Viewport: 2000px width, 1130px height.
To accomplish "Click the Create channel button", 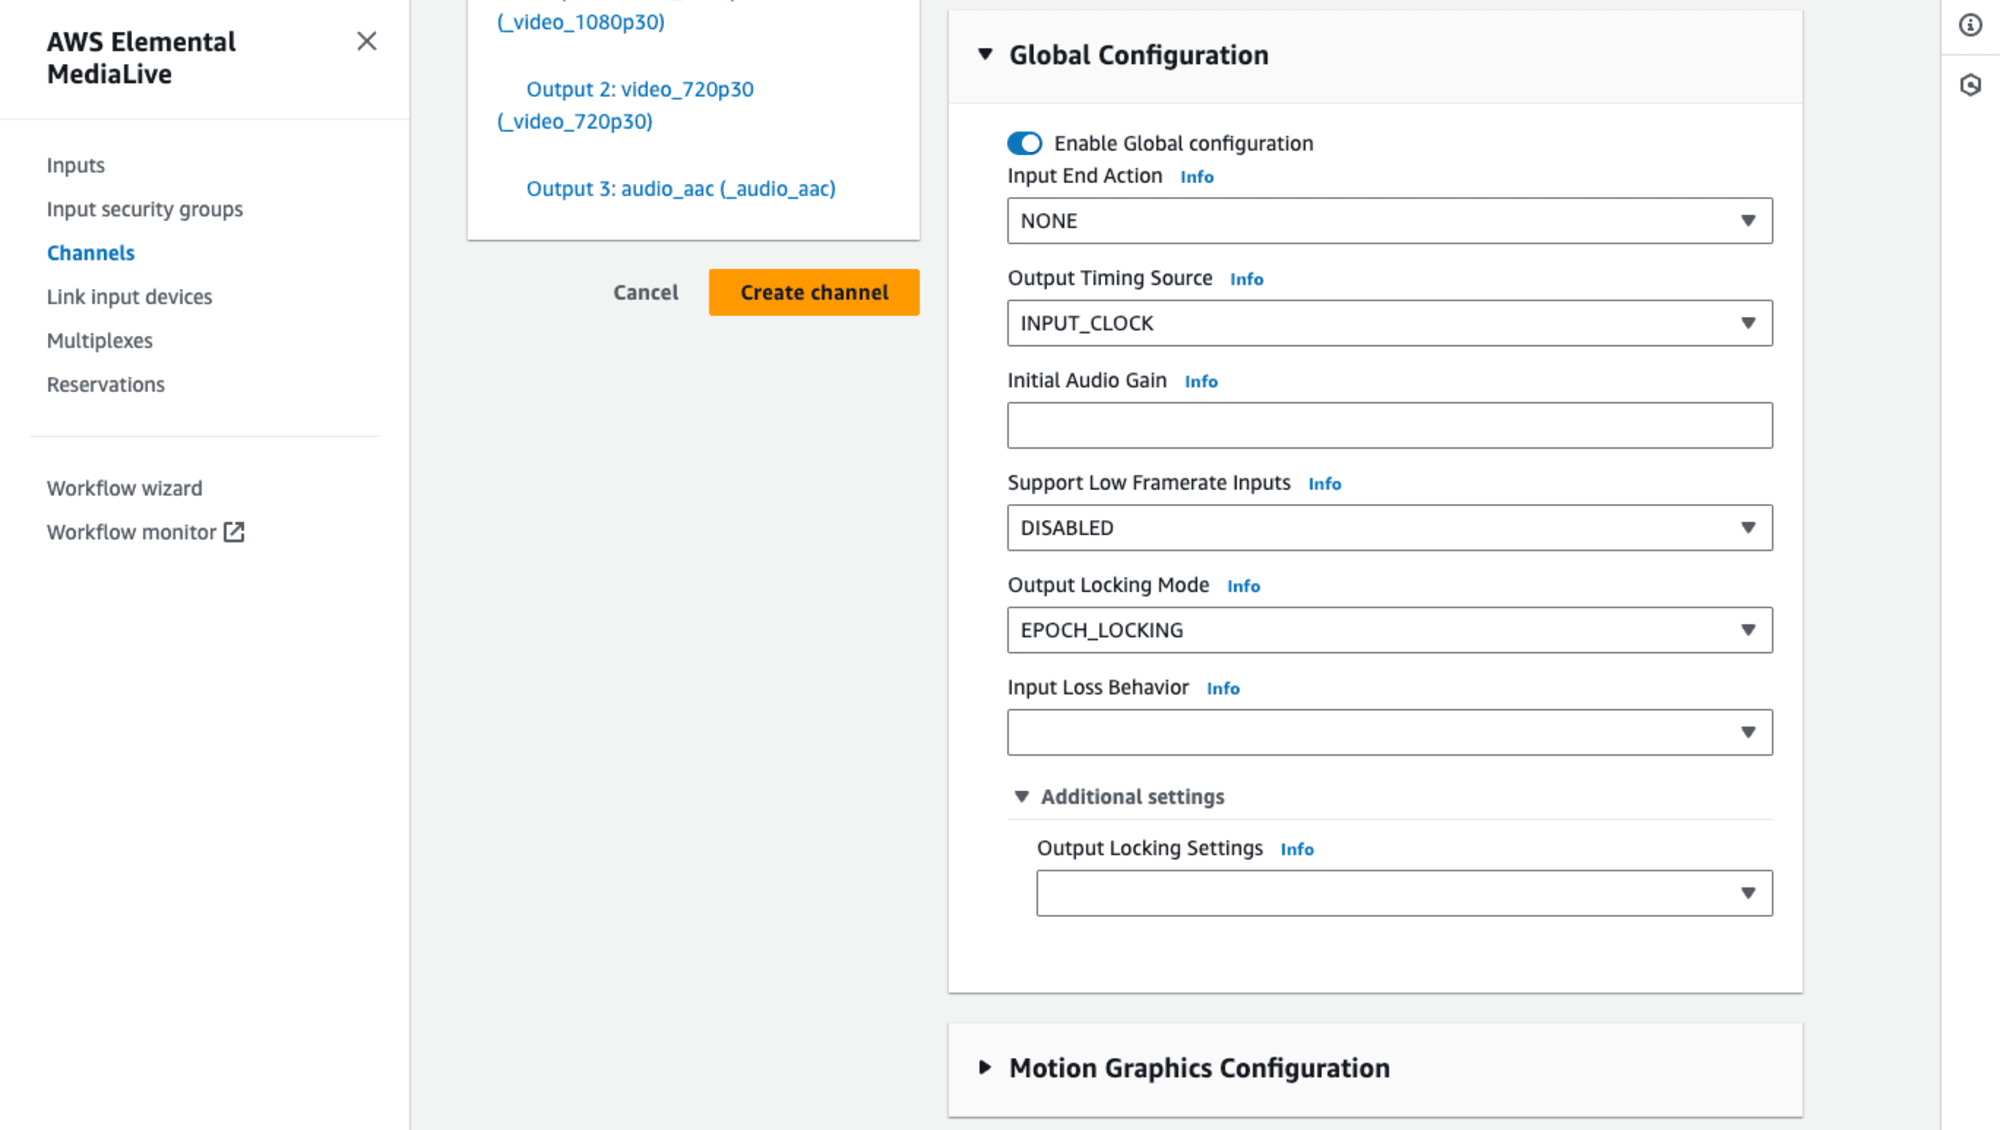I will point(813,292).
